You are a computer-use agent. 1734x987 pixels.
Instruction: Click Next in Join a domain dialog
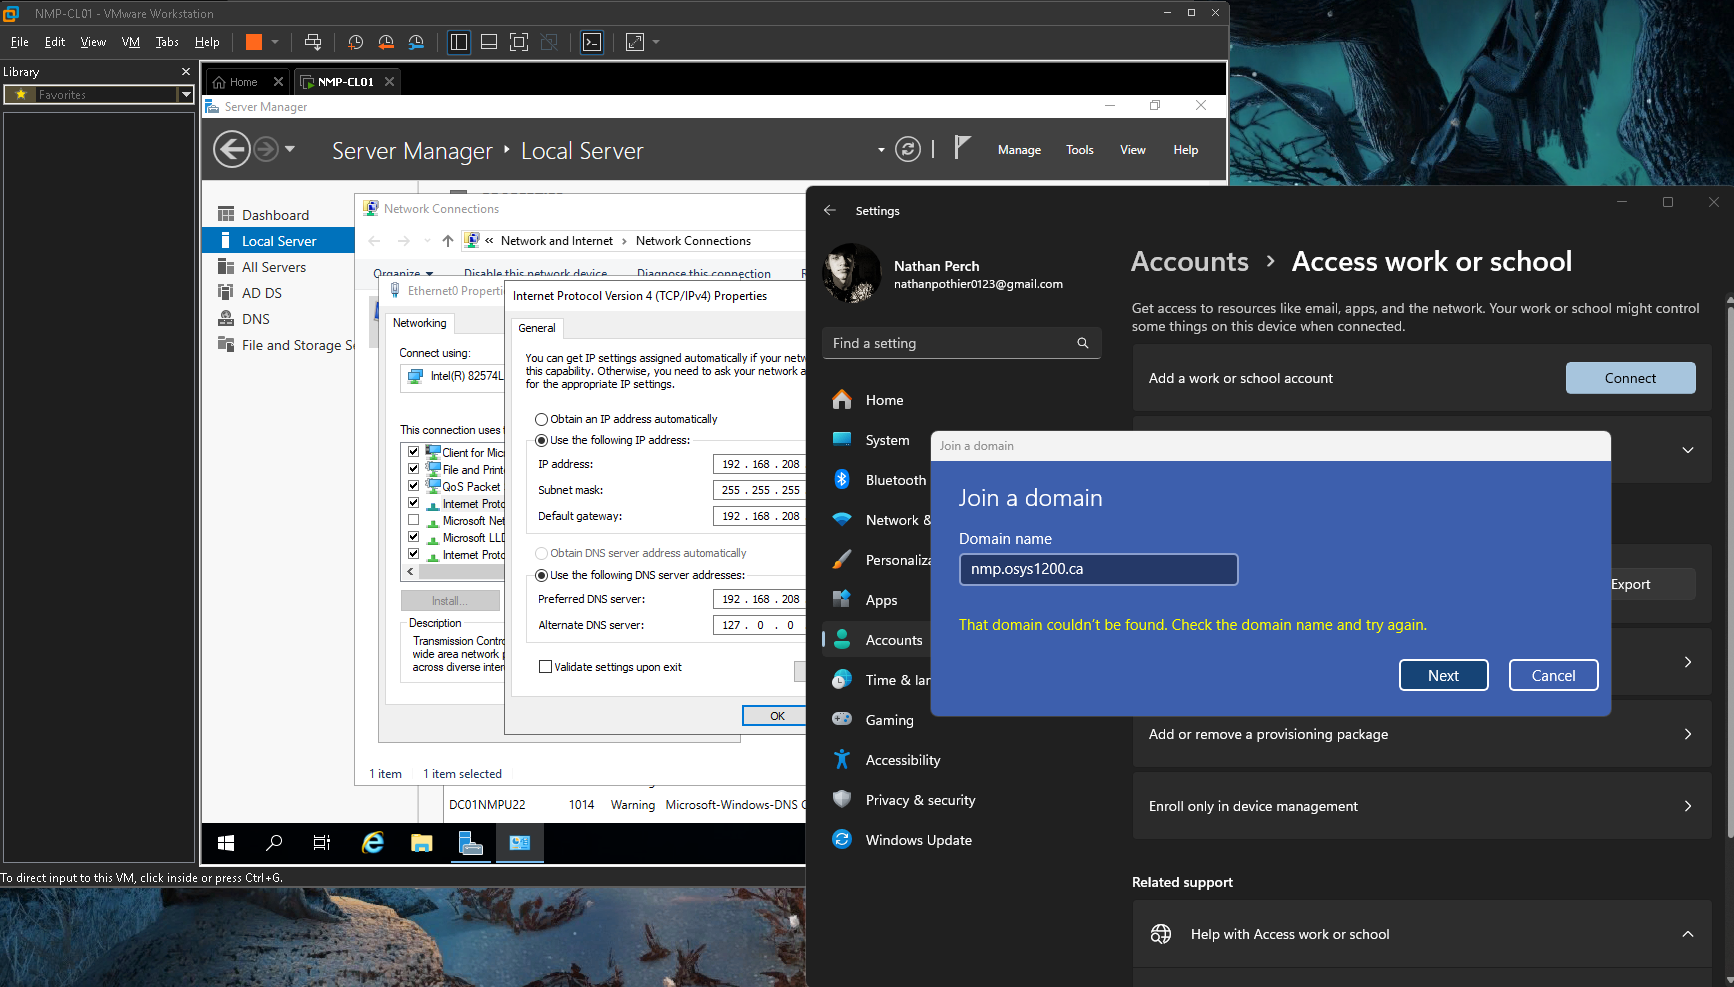pos(1443,676)
